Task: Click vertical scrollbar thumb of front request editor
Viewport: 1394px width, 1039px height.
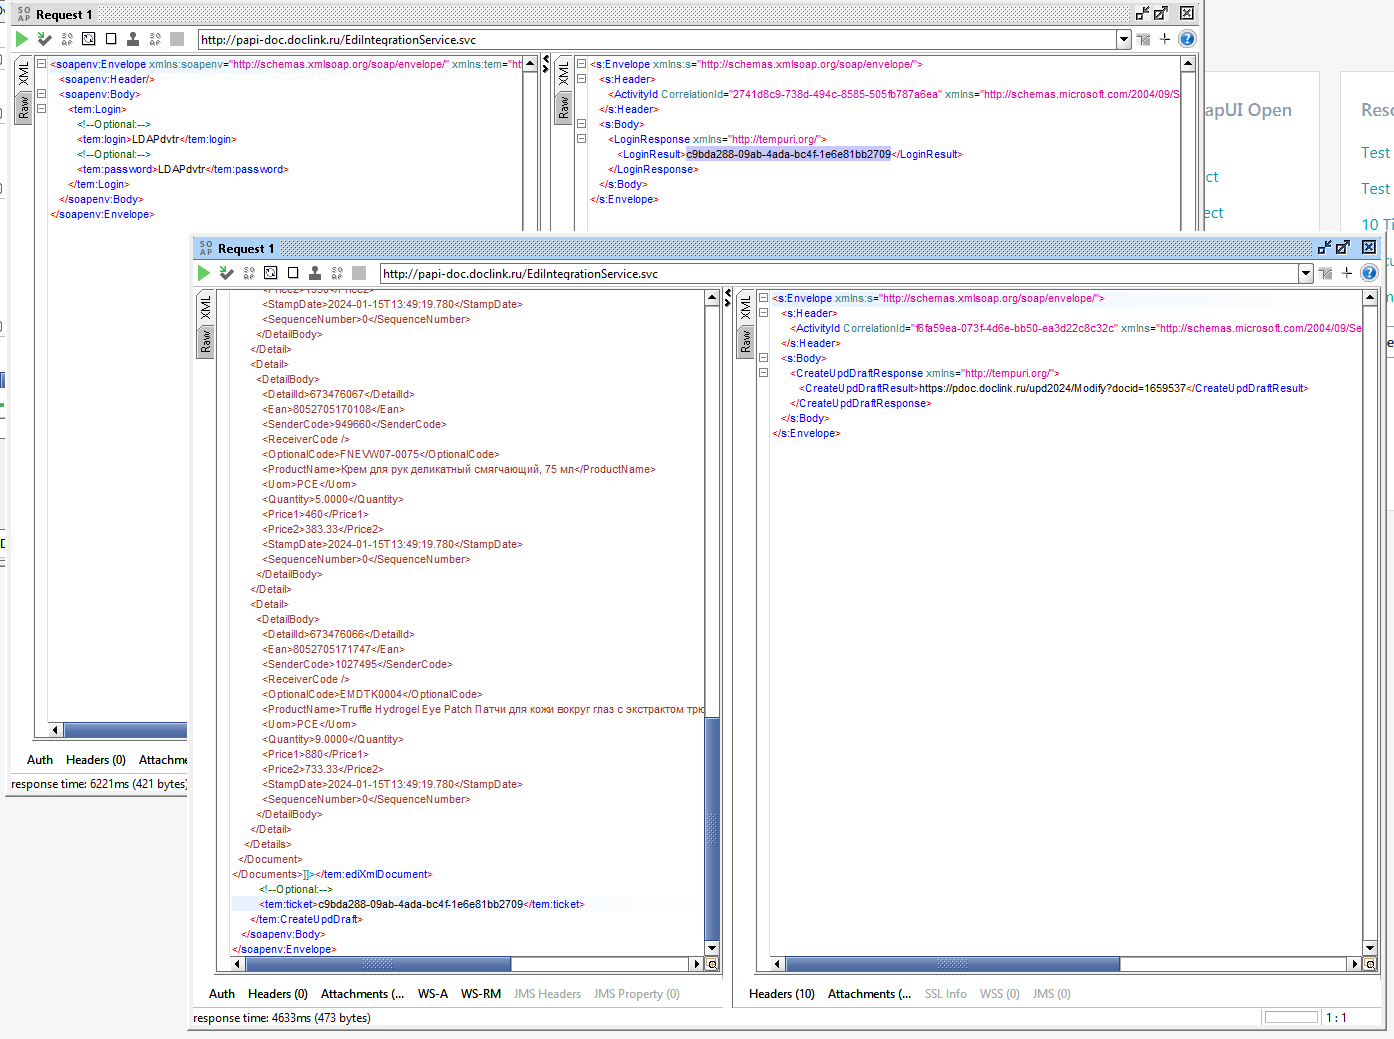Action: (712, 830)
